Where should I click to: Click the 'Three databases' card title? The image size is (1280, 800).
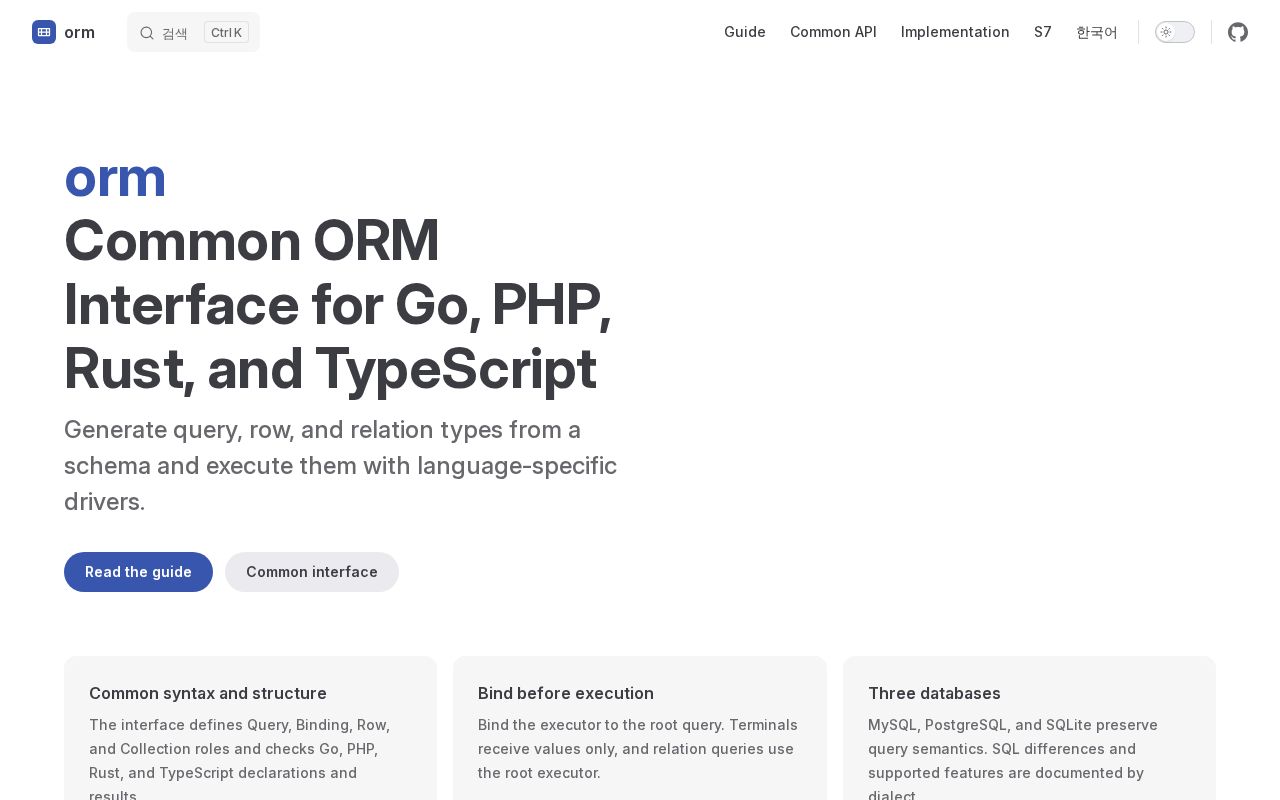pyautogui.click(x=934, y=693)
